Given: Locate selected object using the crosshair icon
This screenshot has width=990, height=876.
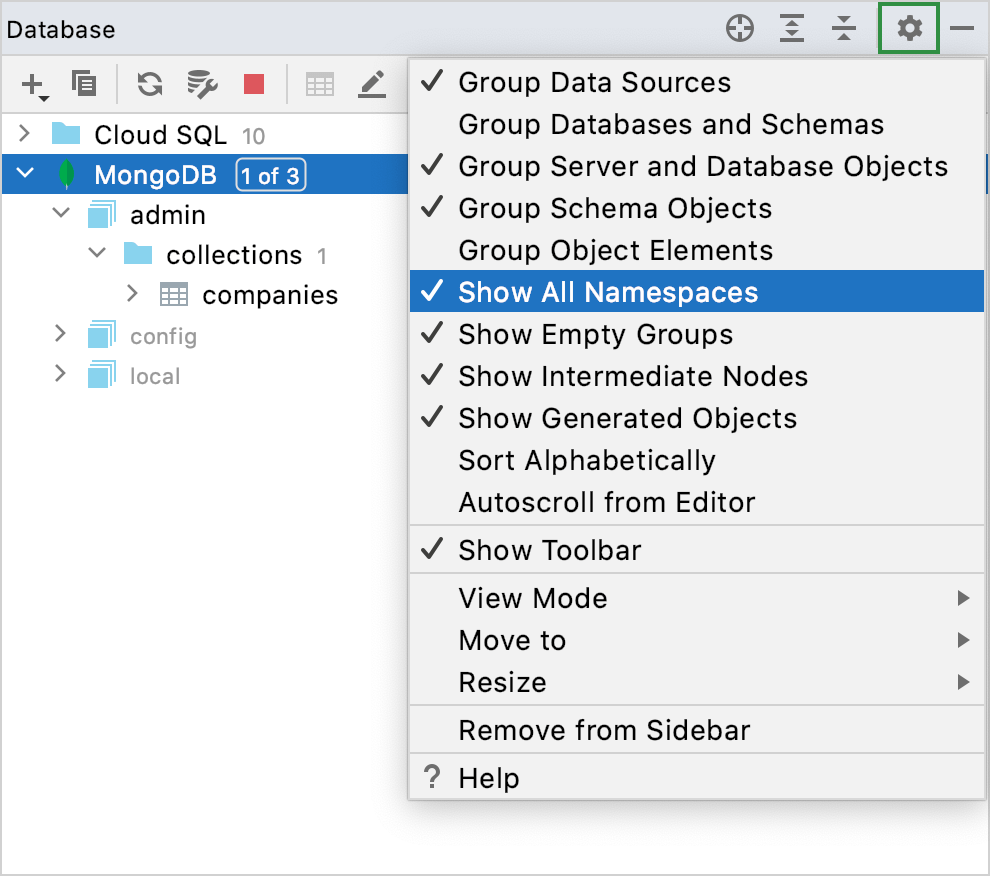Looking at the screenshot, I should pyautogui.click(x=740, y=29).
